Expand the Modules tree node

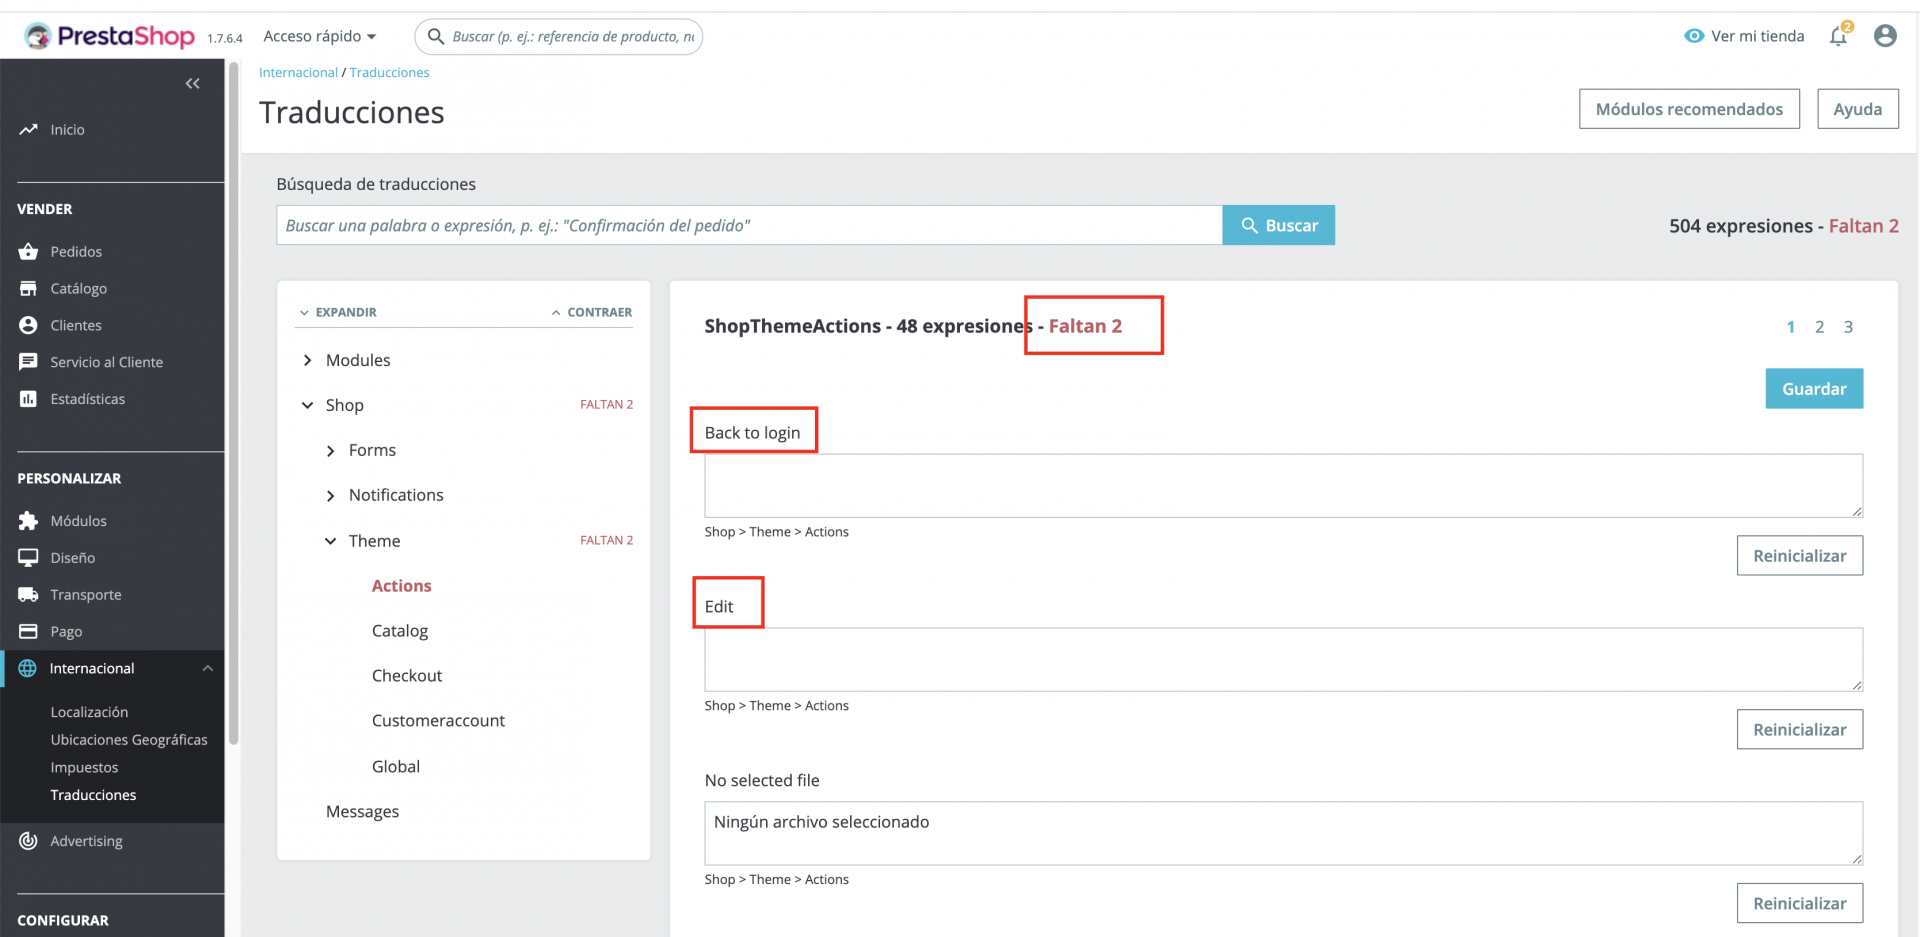pyautogui.click(x=308, y=360)
